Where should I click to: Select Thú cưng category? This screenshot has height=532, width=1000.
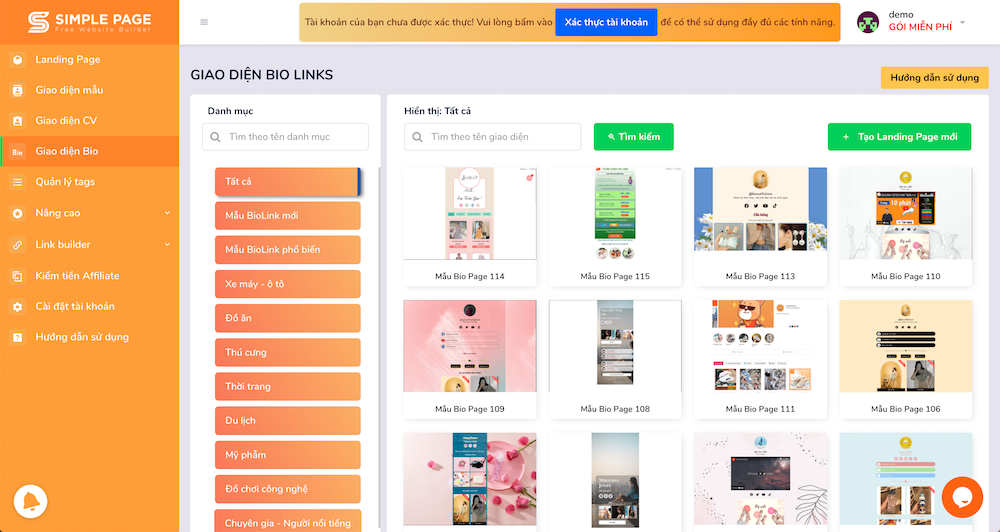(x=288, y=352)
